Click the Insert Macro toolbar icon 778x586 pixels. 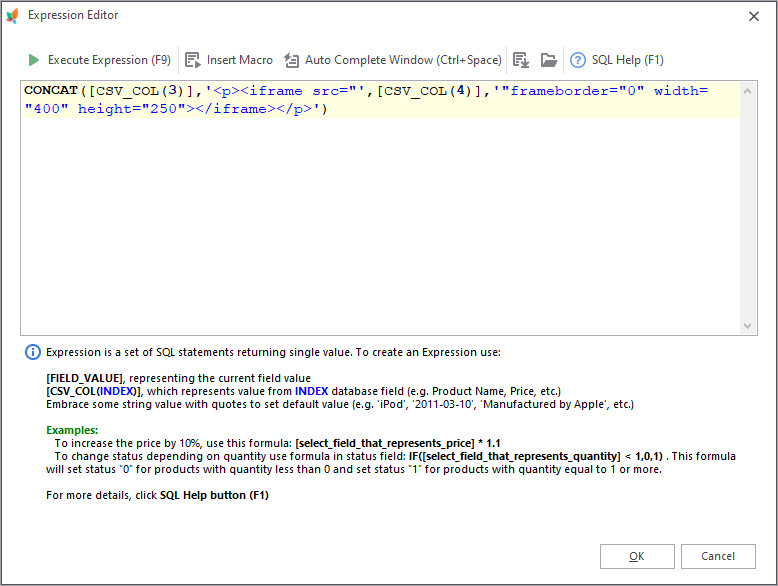tap(193, 60)
